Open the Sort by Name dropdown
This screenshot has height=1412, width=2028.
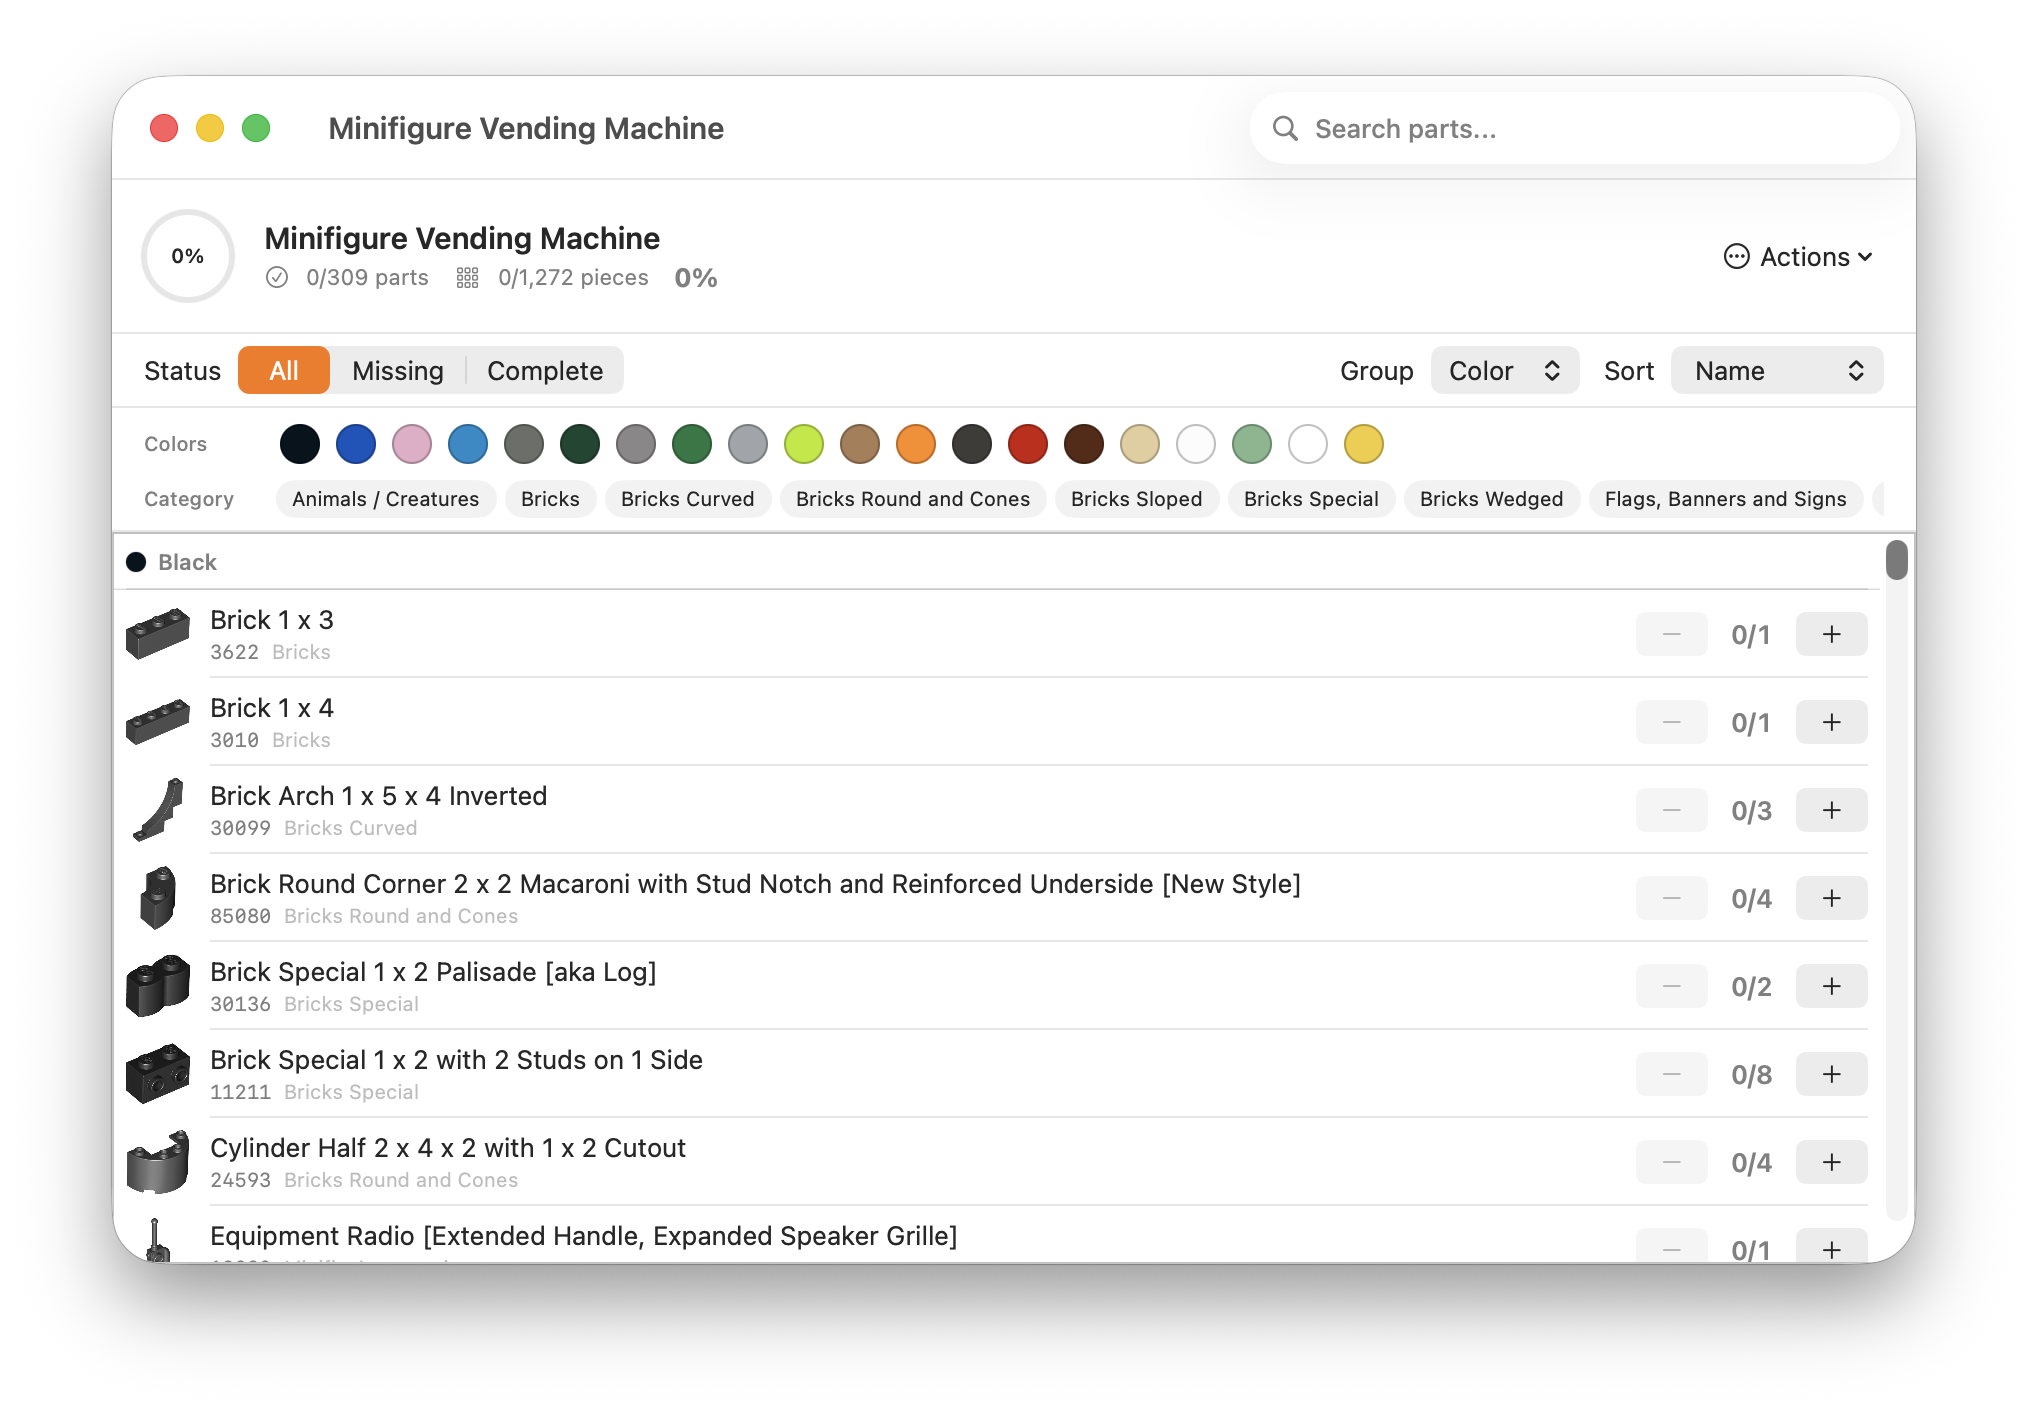tap(1776, 371)
